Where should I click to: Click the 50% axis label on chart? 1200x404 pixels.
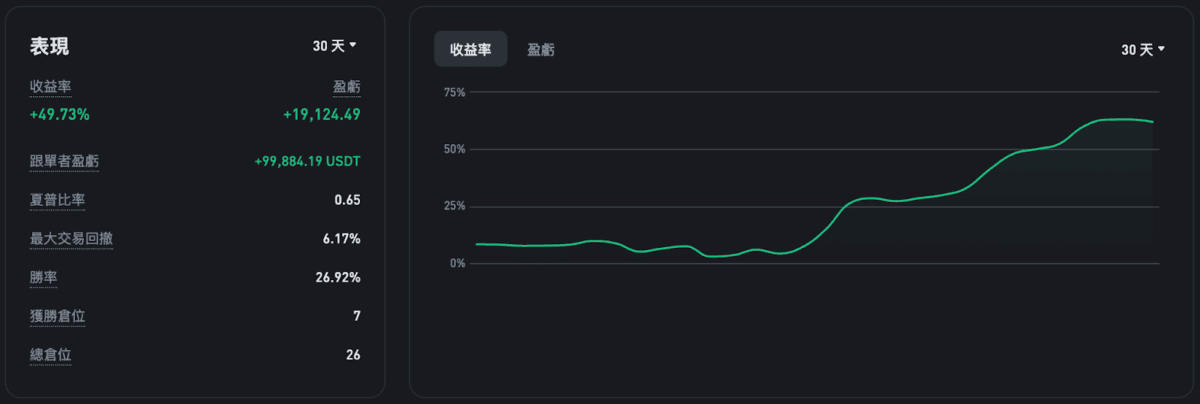[454, 149]
